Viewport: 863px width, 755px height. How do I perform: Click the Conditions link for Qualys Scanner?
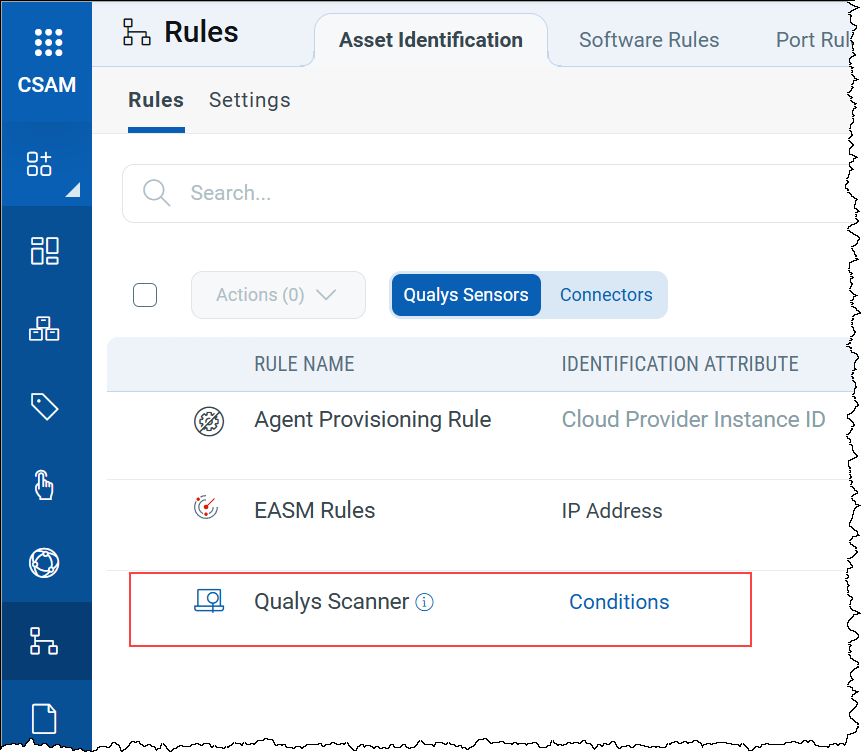(619, 602)
